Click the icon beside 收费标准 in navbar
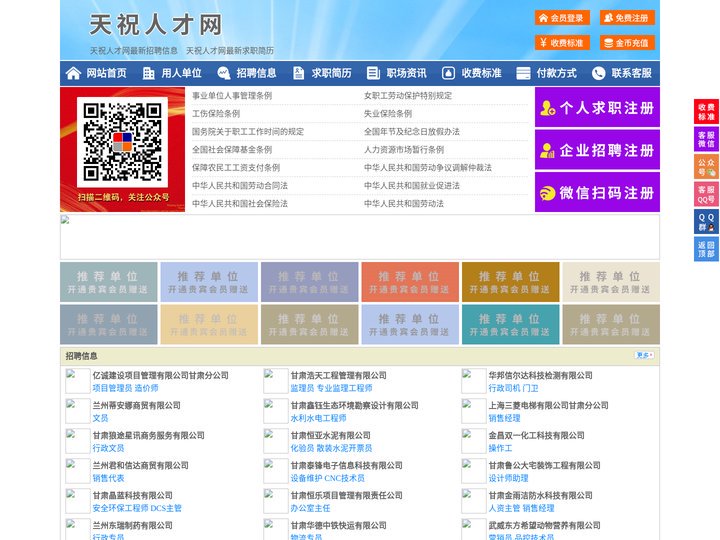 pyautogui.click(x=448, y=73)
